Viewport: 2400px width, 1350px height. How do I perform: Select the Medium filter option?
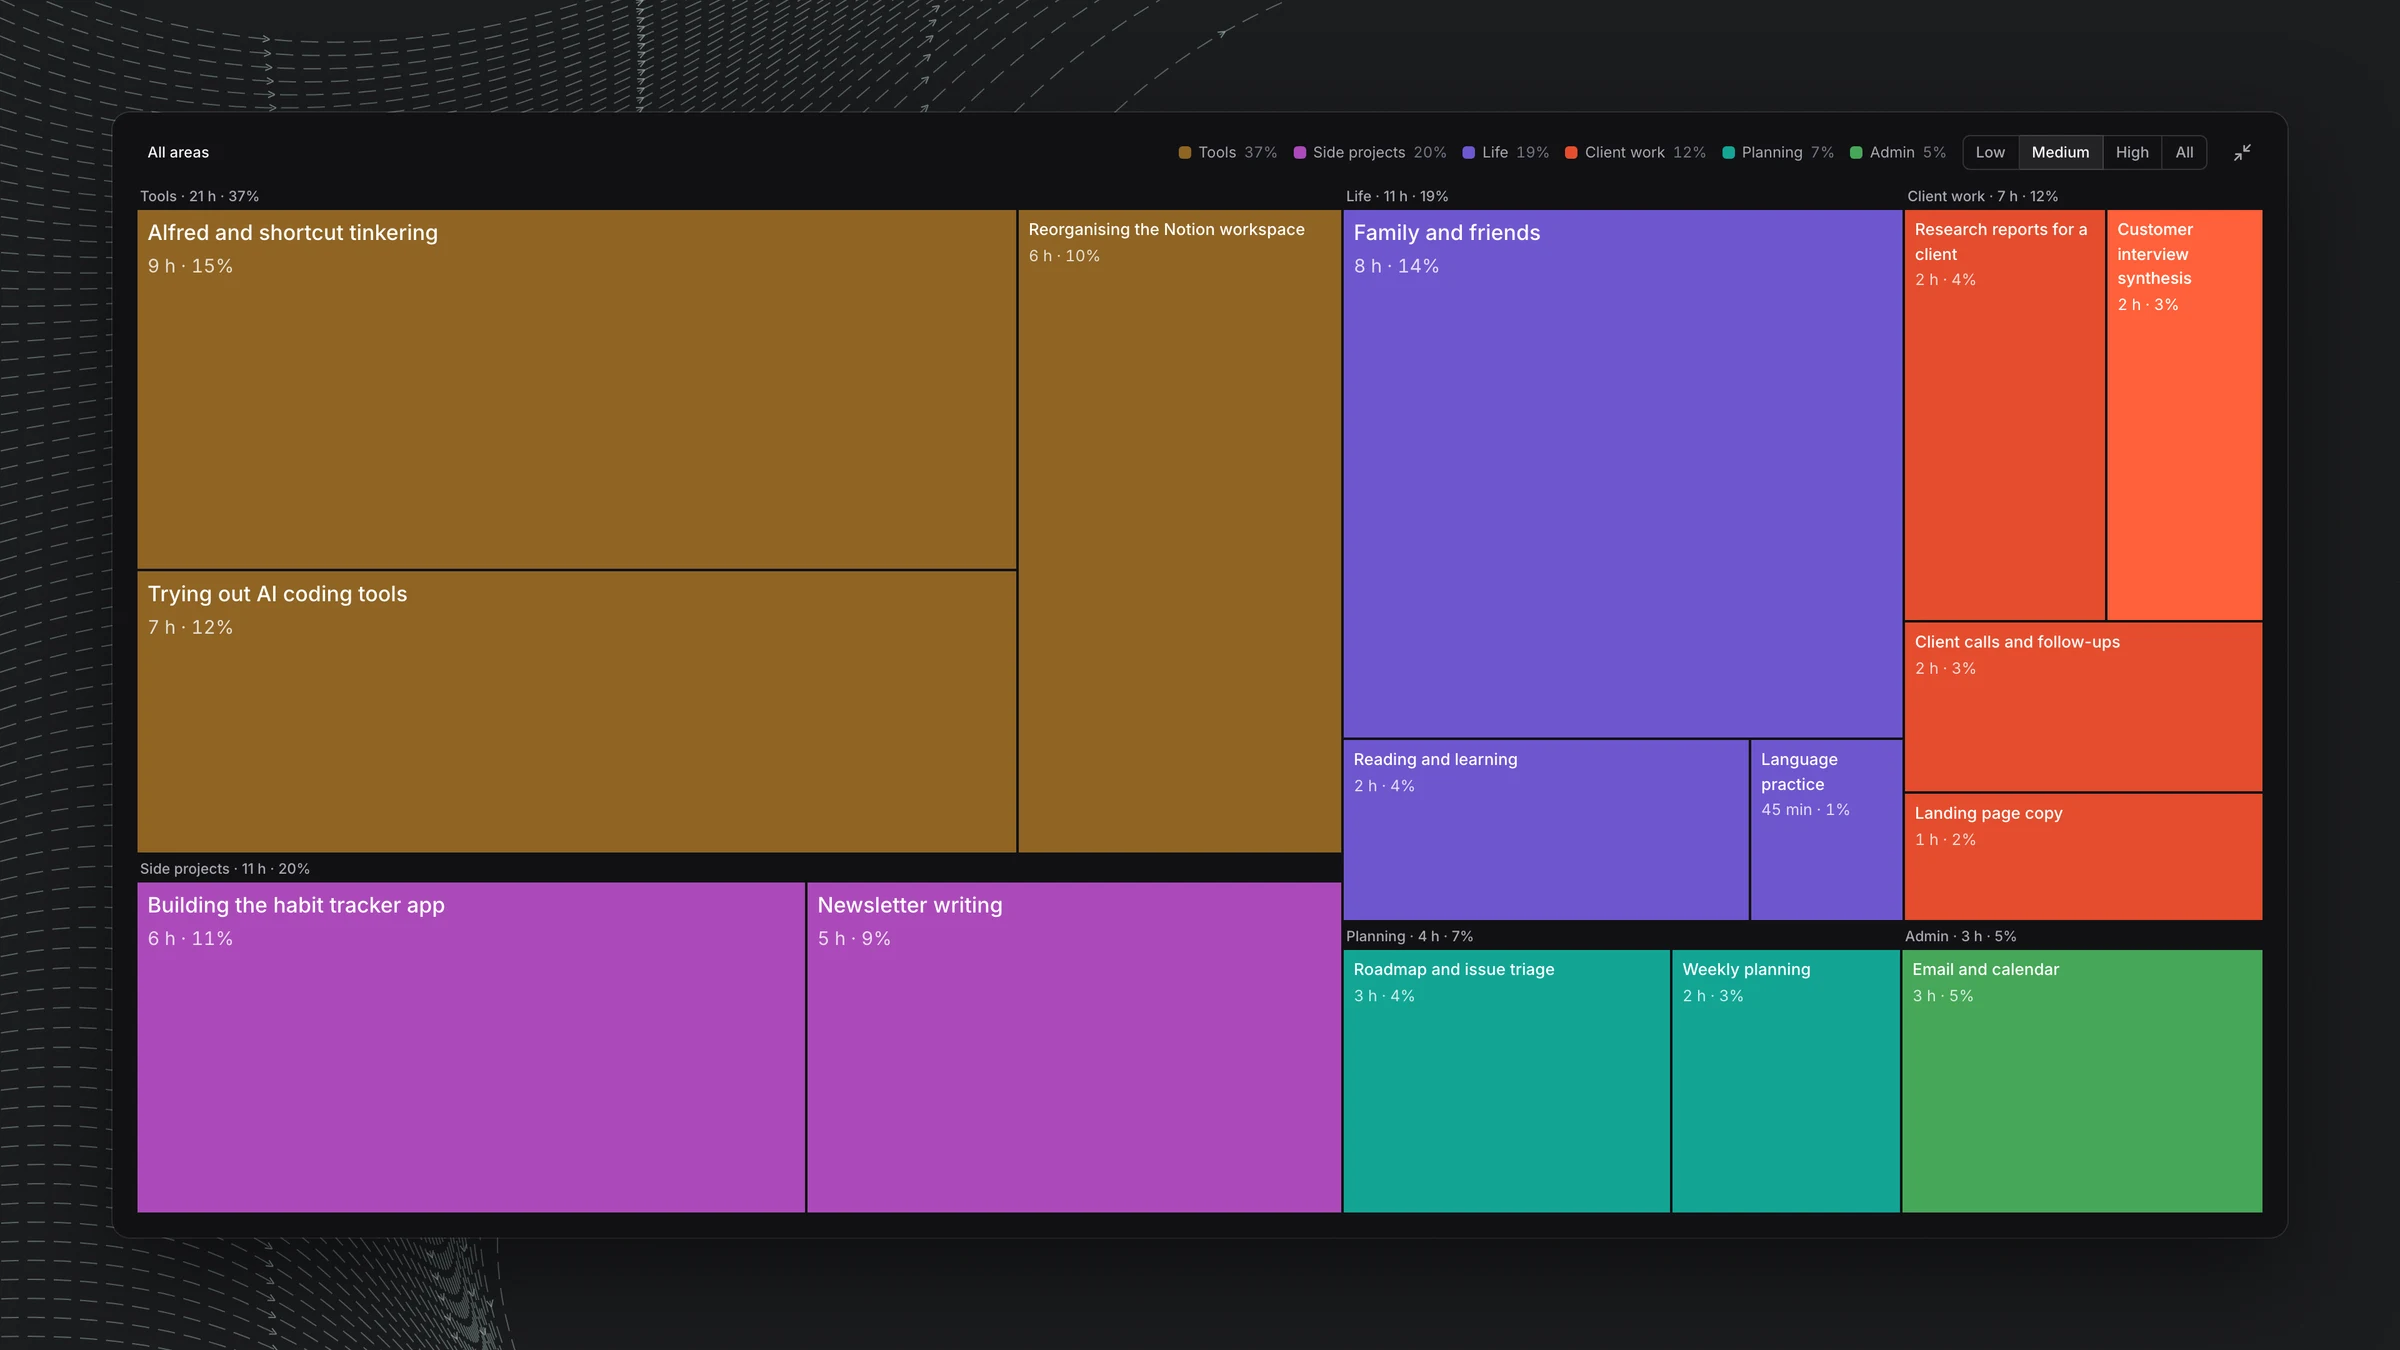point(2060,152)
